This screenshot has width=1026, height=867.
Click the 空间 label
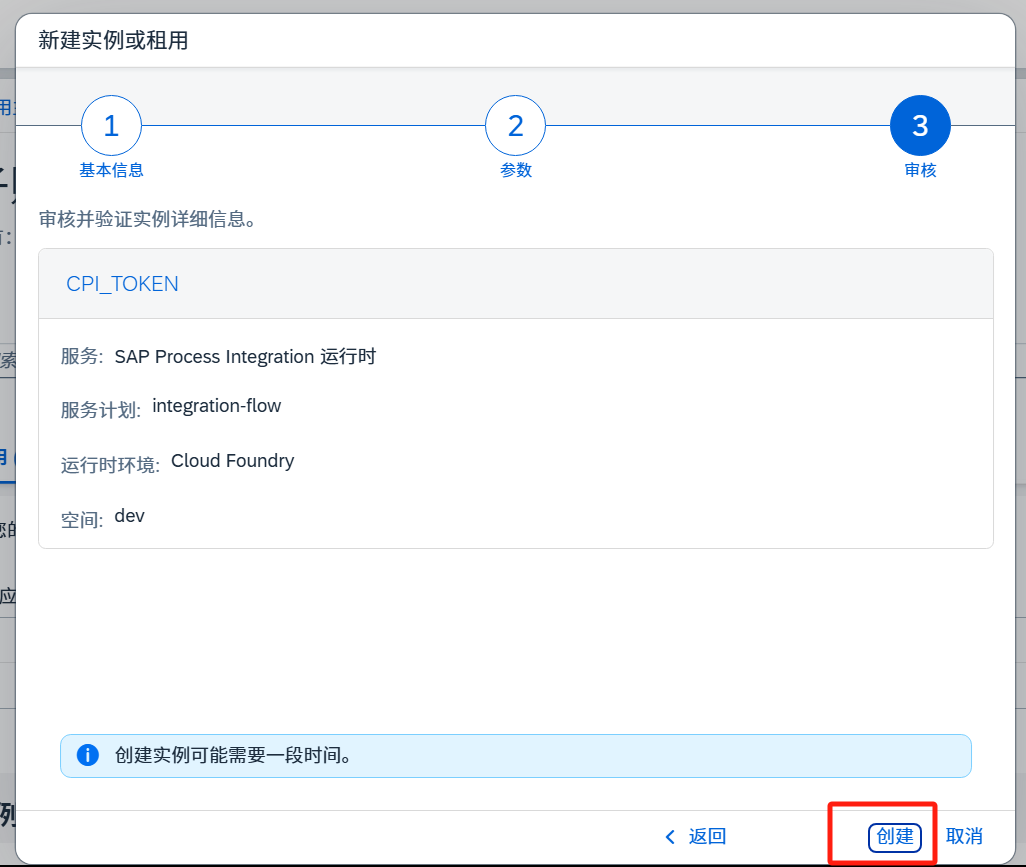[82, 520]
